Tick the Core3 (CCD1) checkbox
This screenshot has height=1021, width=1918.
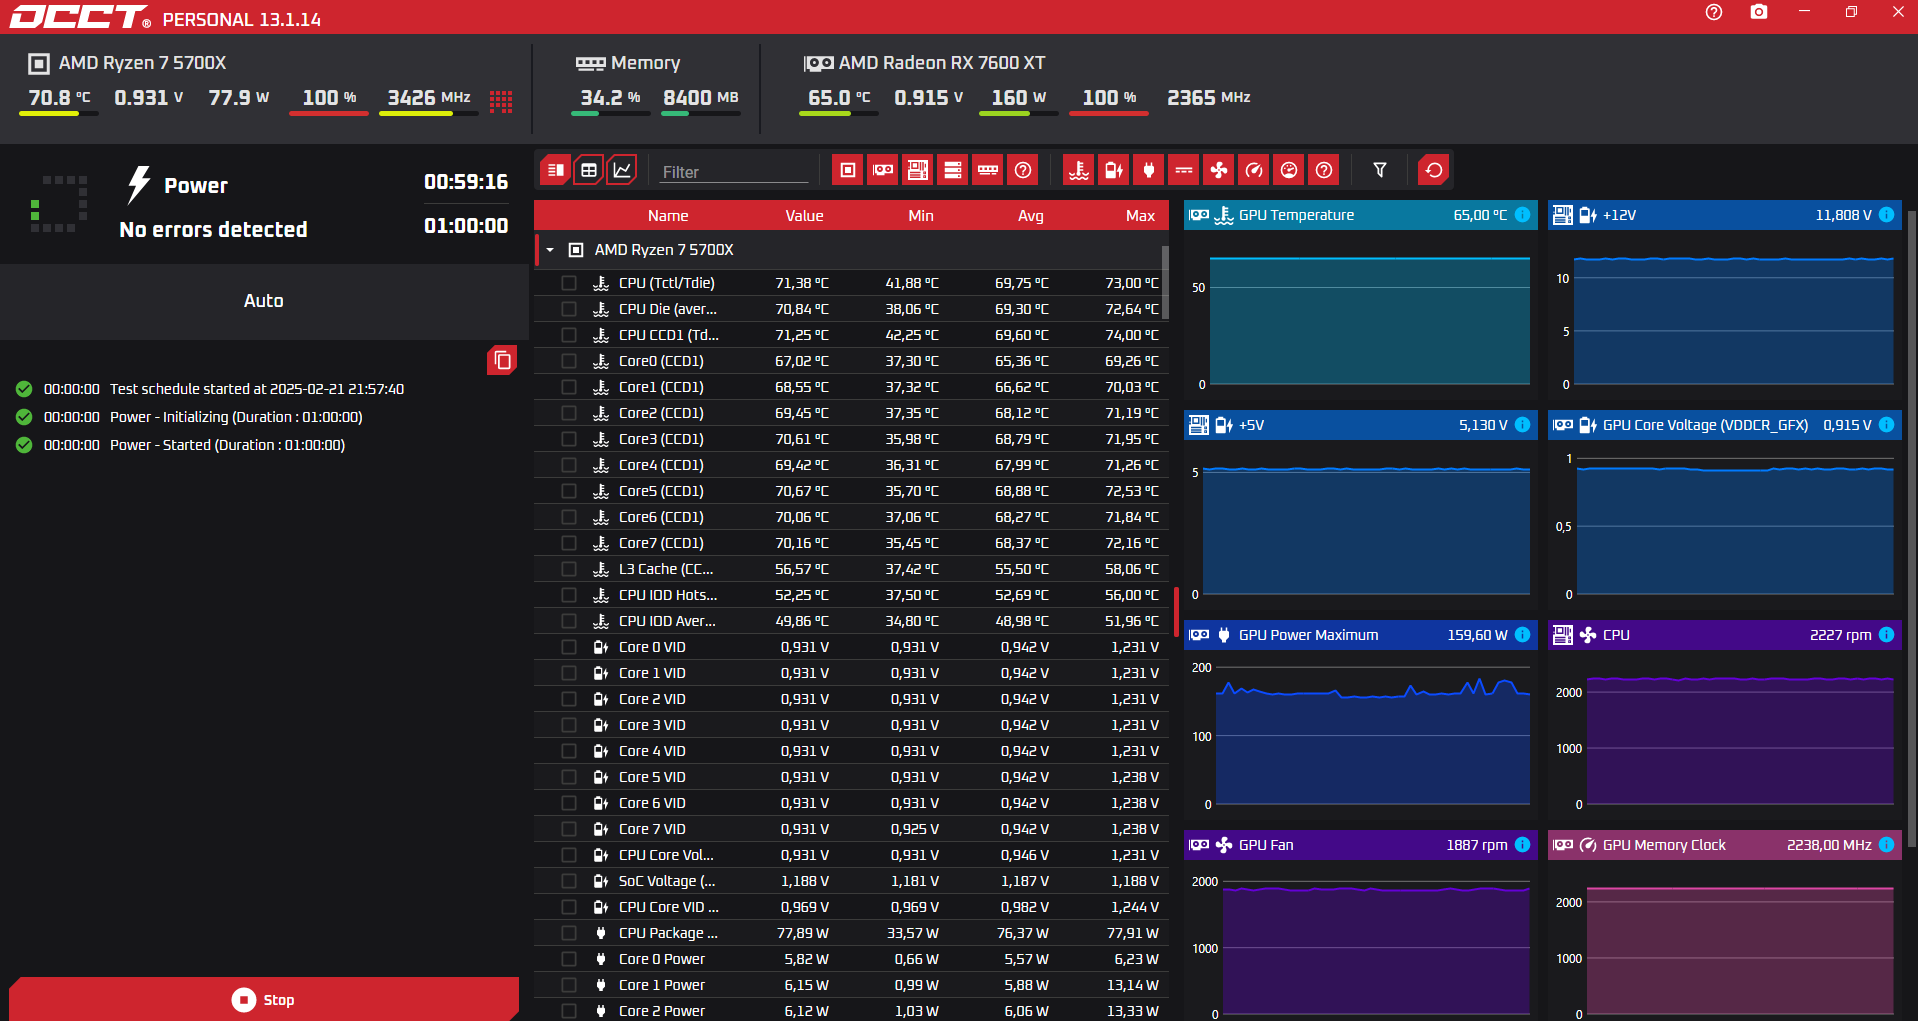coord(569,439)
